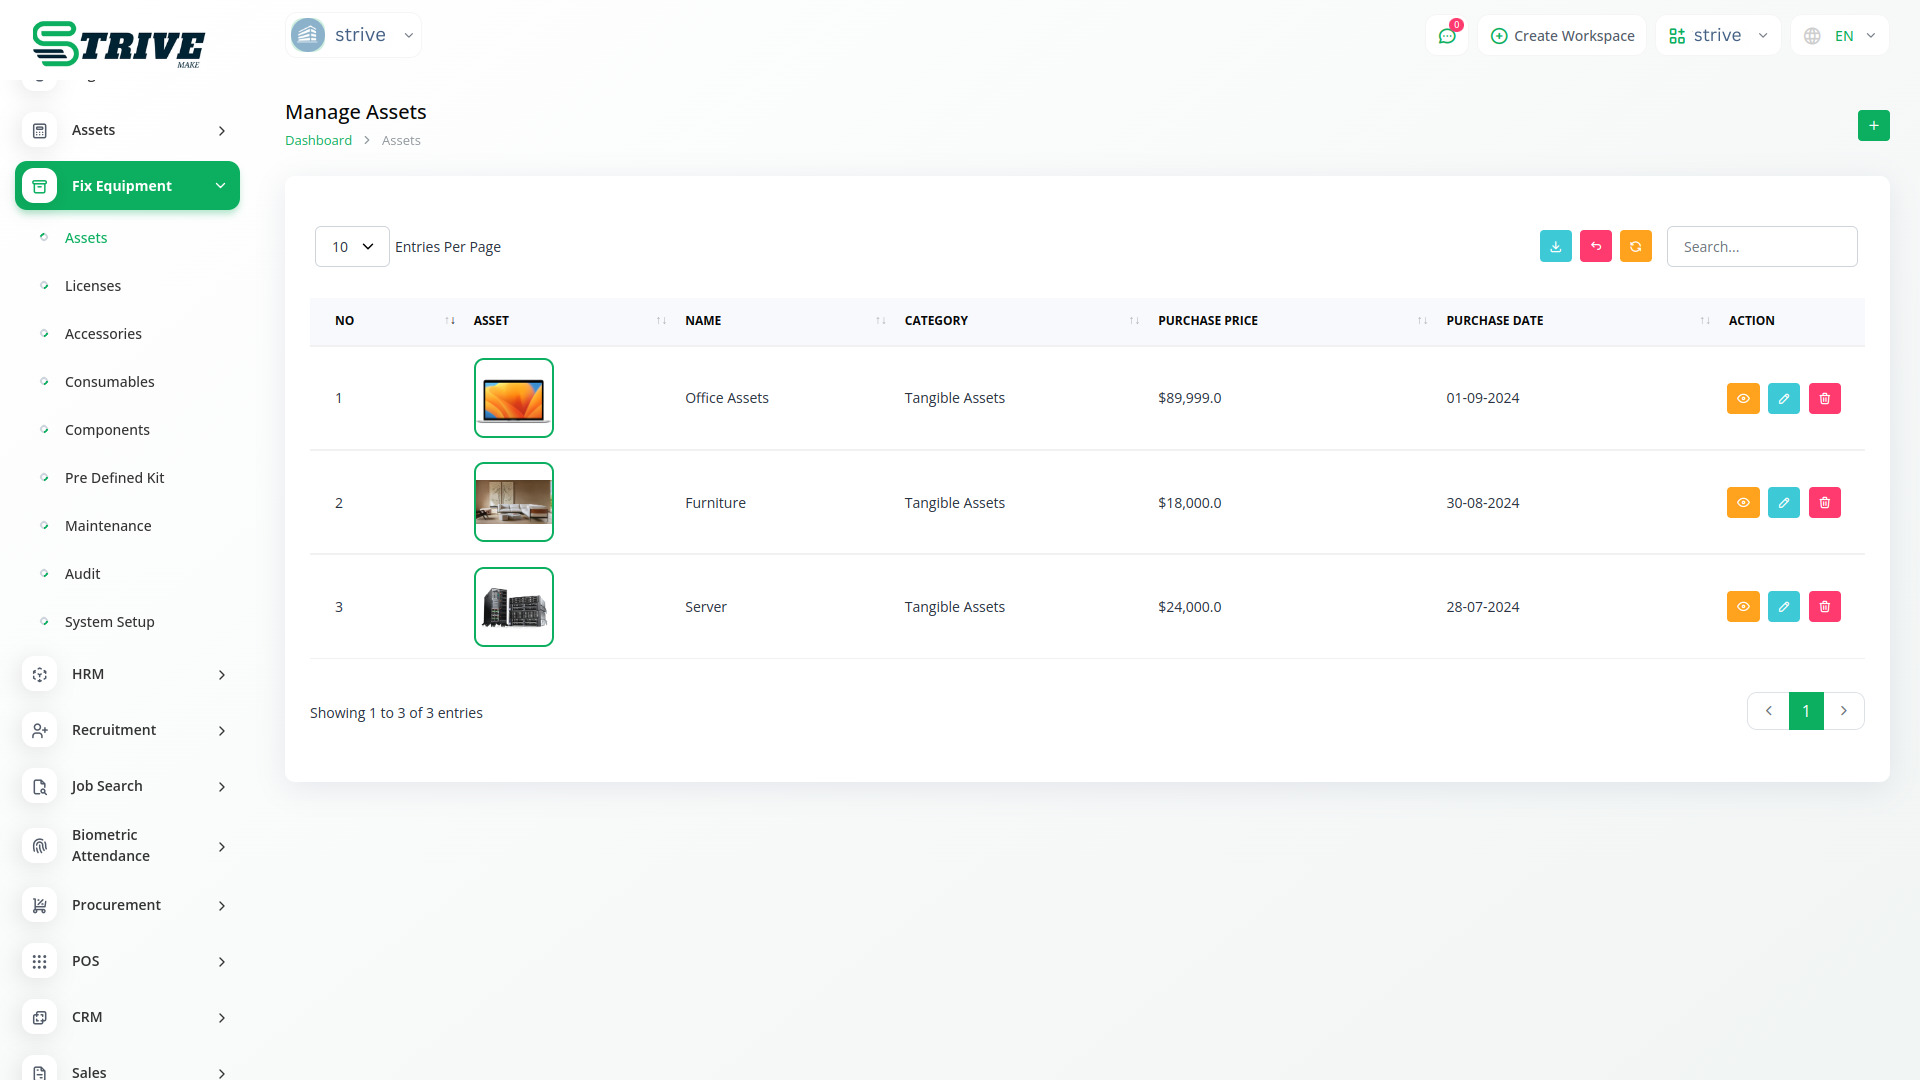1920x1080 pixels.
Task: Open the EN language dropdown
Action: (x=1840, y=36)
